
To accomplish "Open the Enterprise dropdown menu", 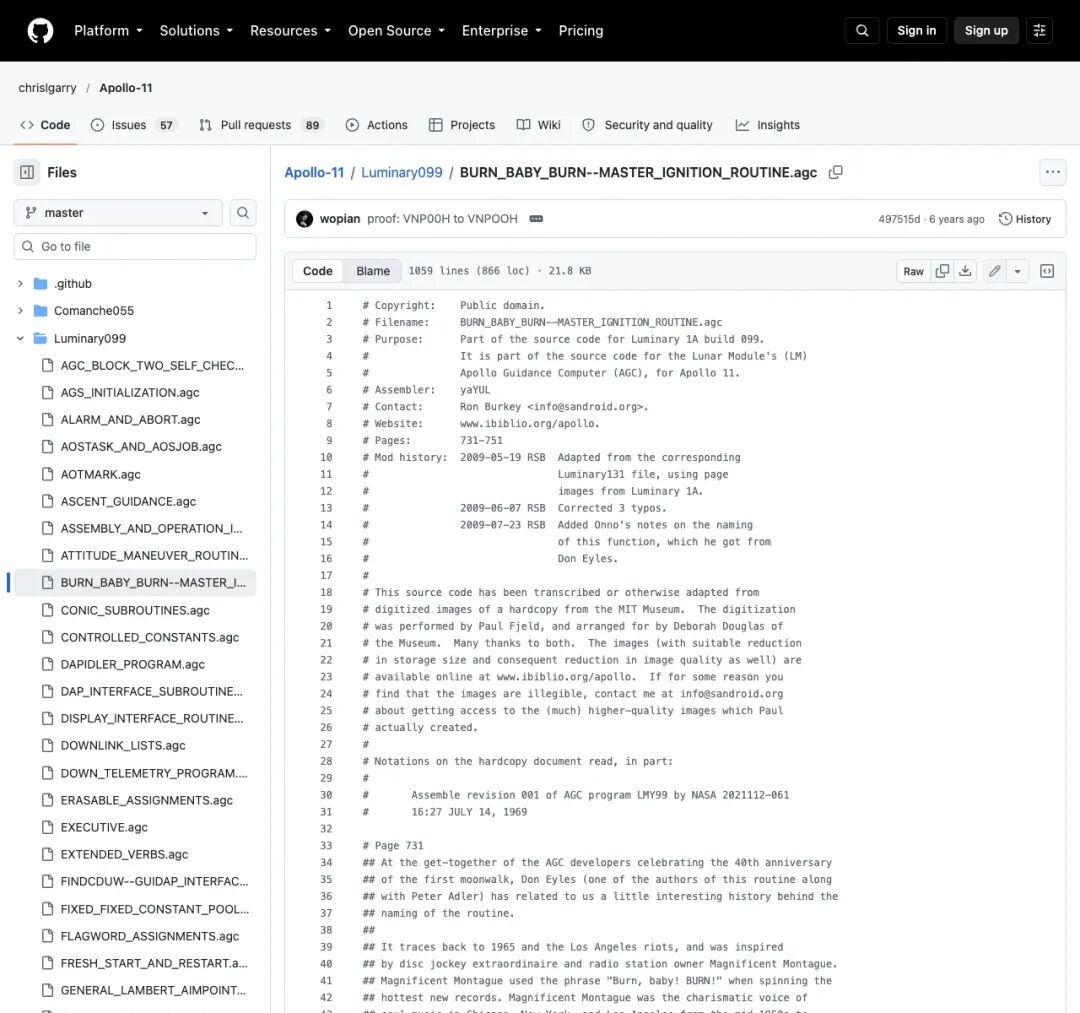I will click(x=501, y=30).
